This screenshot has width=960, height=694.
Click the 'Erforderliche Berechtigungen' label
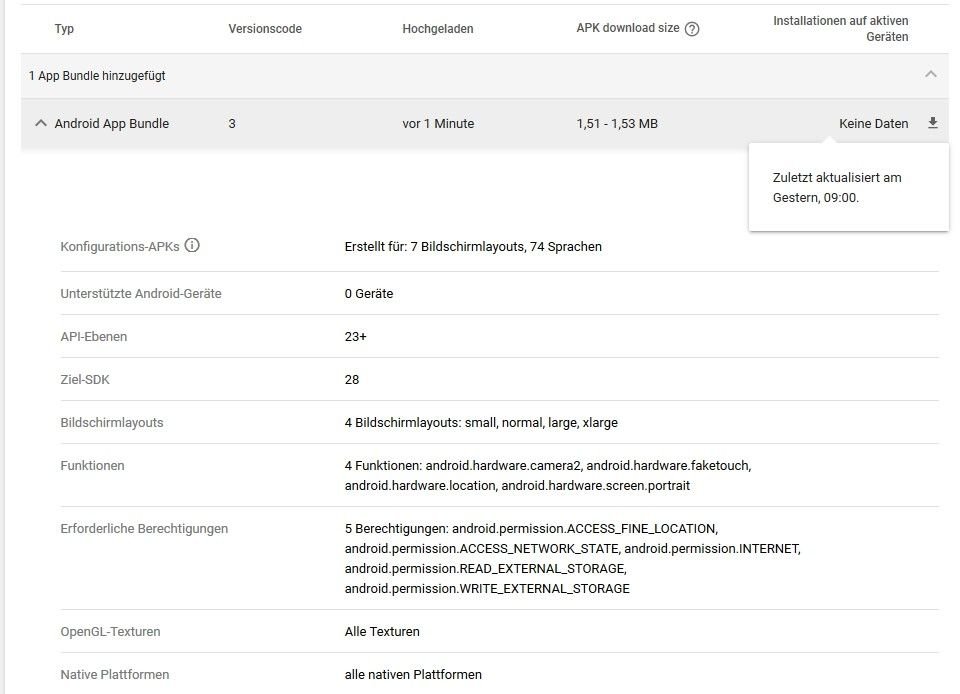(144, 529)
